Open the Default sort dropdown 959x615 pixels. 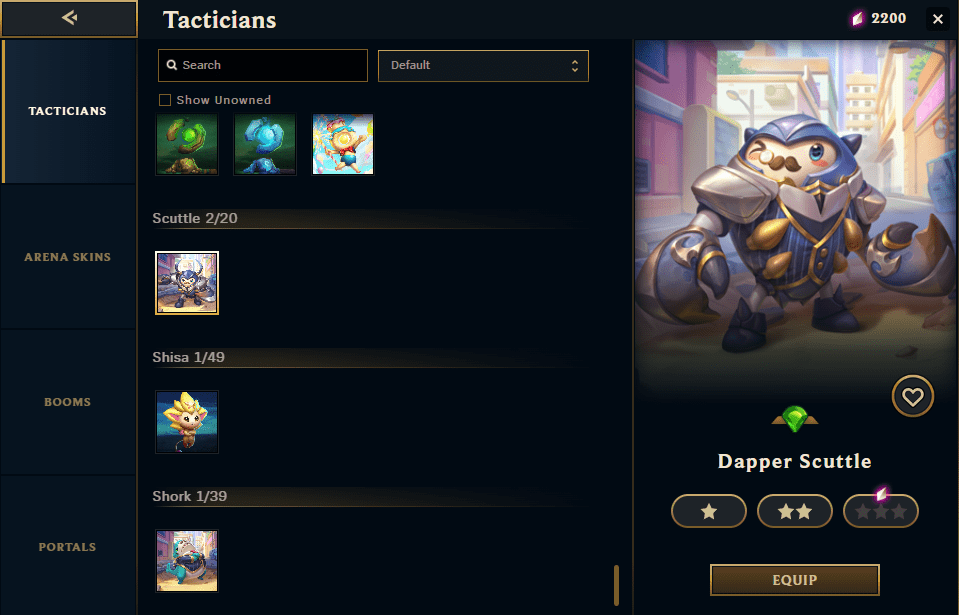pyautogui.click(x=483, y=65)
